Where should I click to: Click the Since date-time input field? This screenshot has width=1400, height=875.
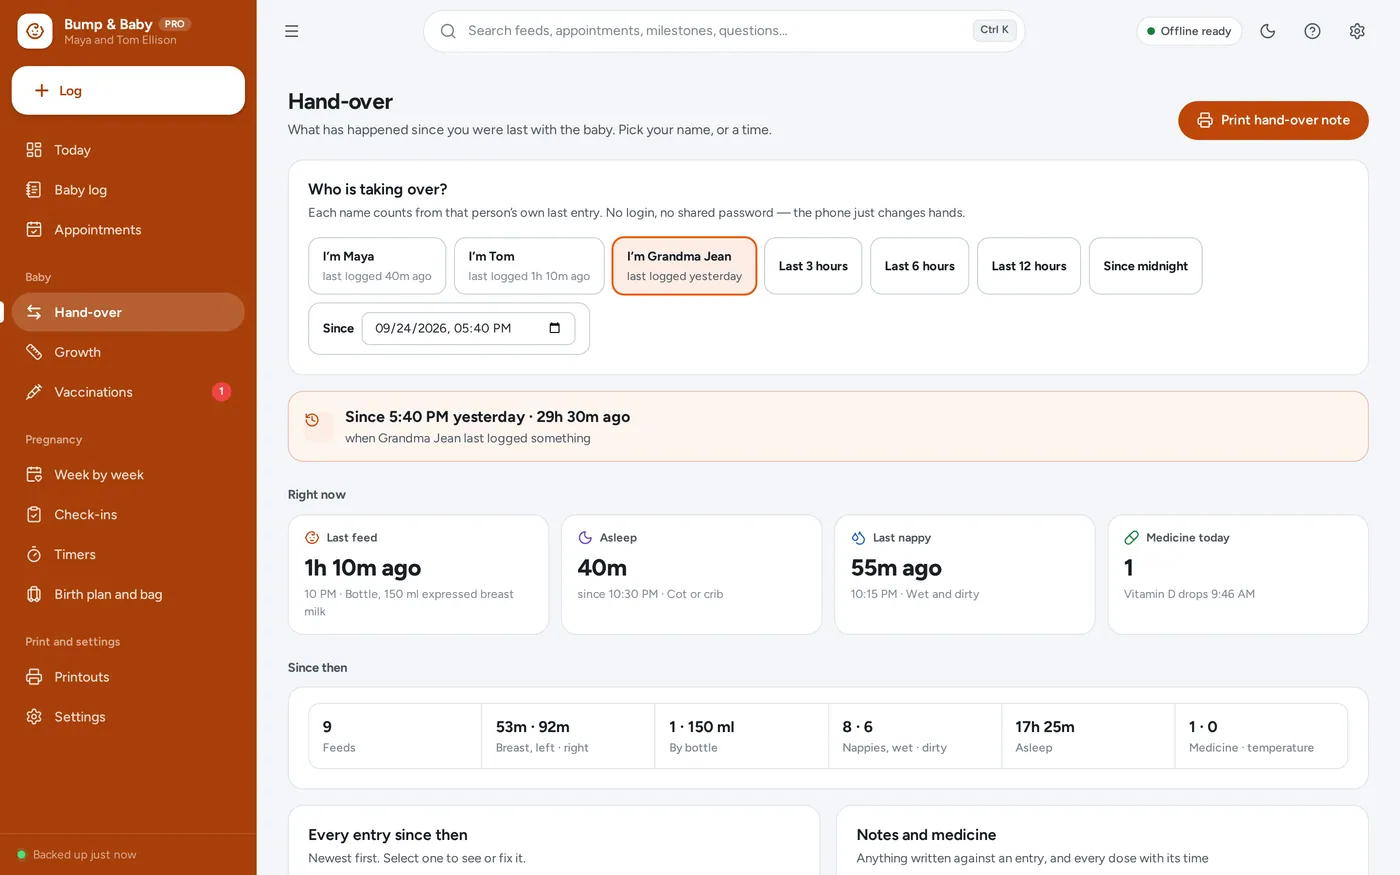pos(468,328)
